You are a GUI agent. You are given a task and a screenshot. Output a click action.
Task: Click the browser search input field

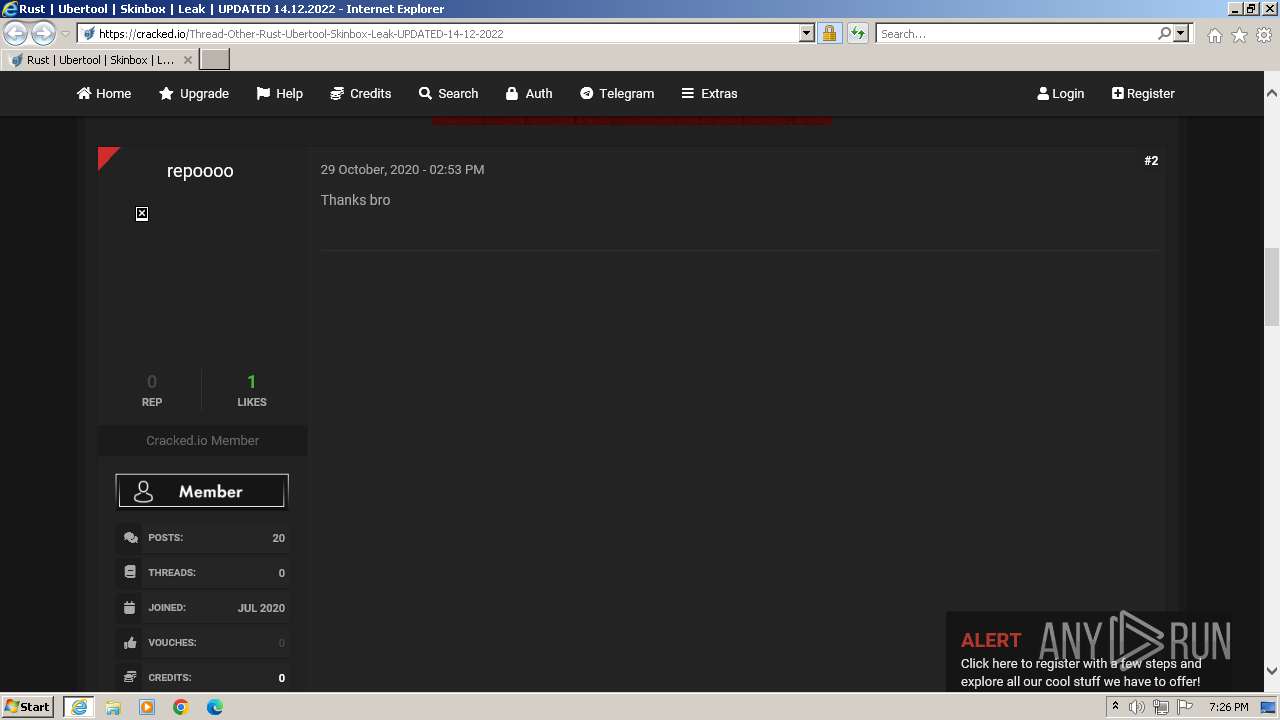(x=1015, y=33)
